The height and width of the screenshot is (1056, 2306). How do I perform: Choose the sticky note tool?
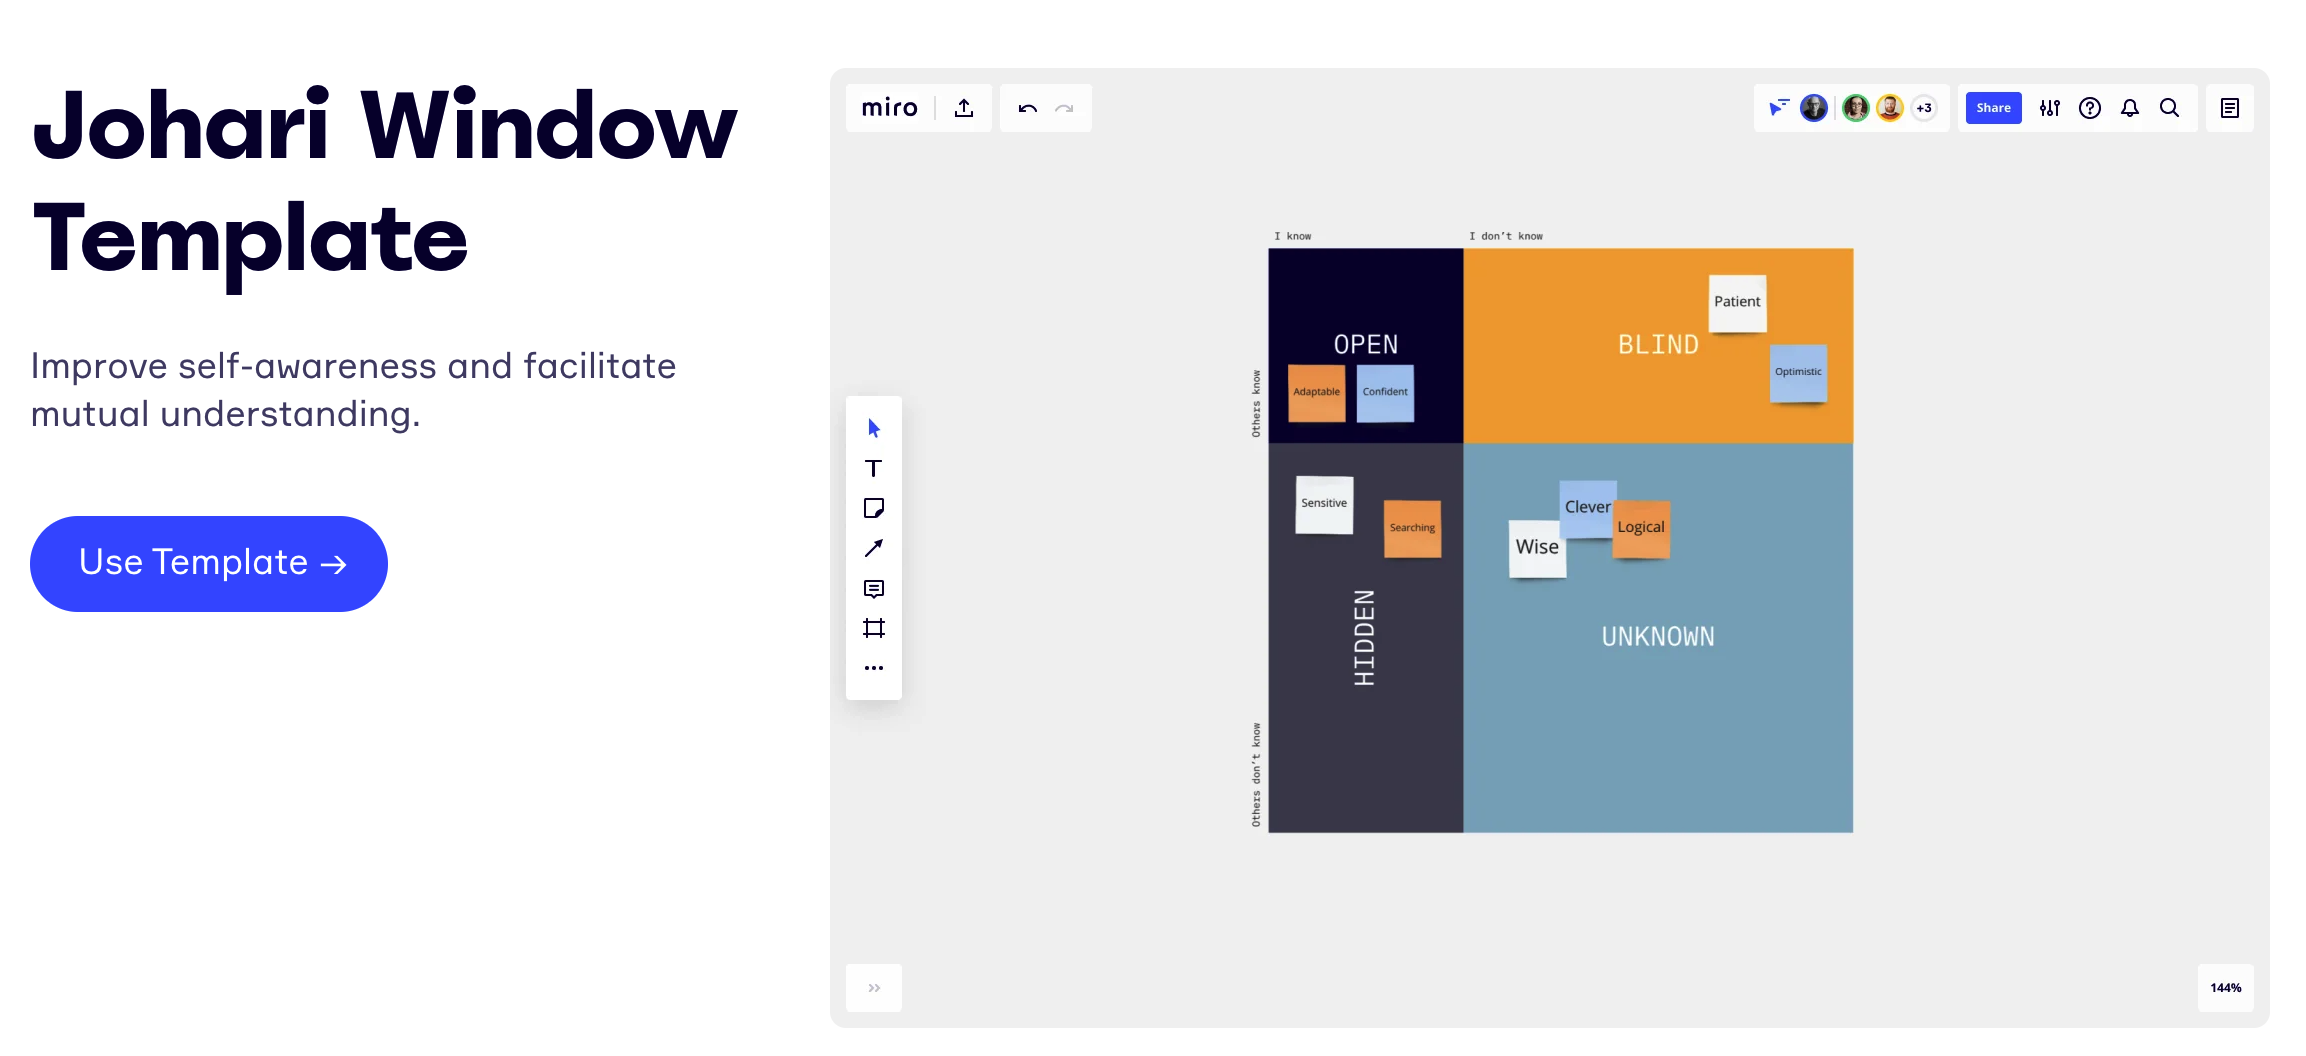tap(874, 508)
